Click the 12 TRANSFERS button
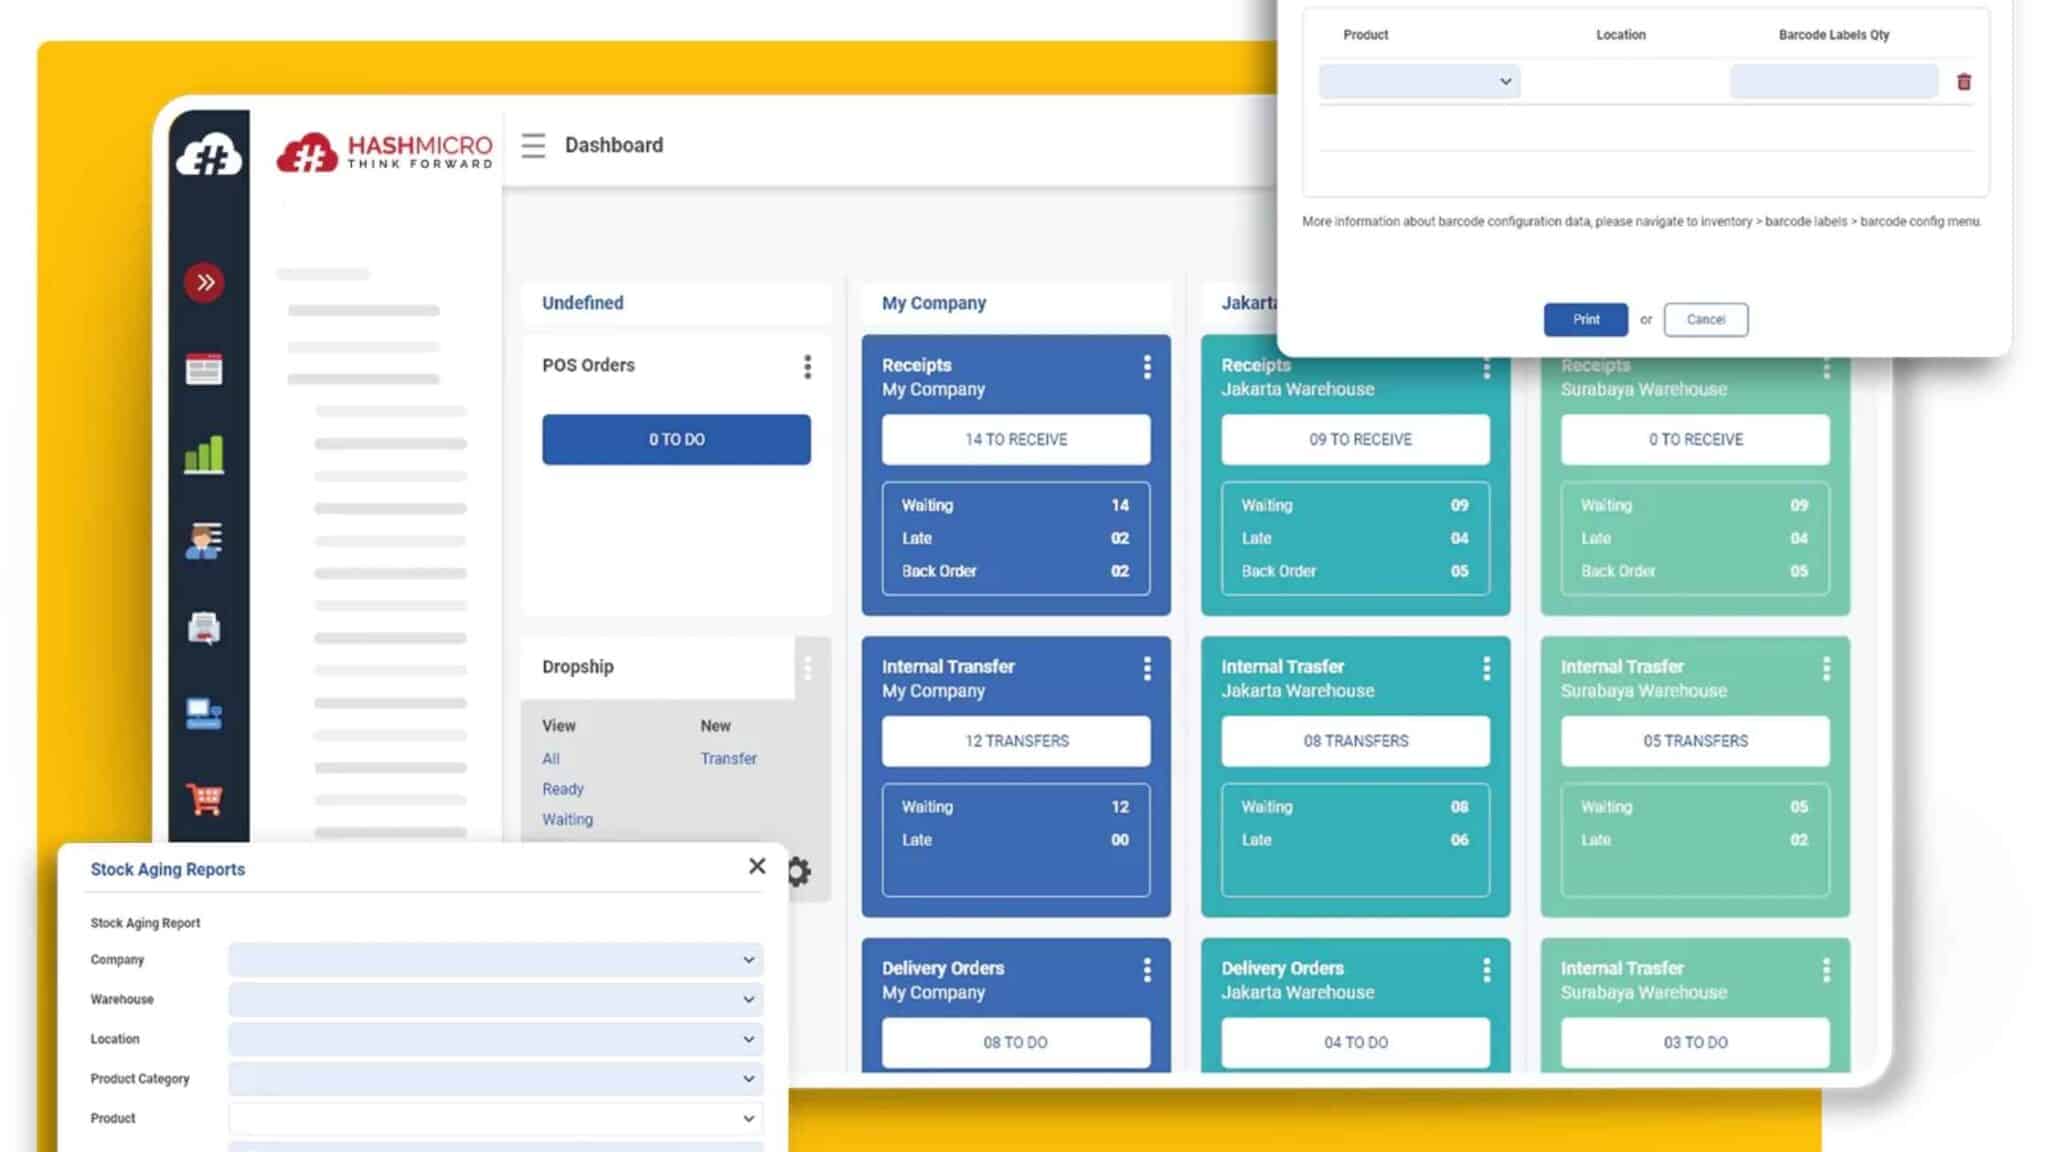The height and width of the screenshot is (1152, 2048). (x=1016, y=741)
